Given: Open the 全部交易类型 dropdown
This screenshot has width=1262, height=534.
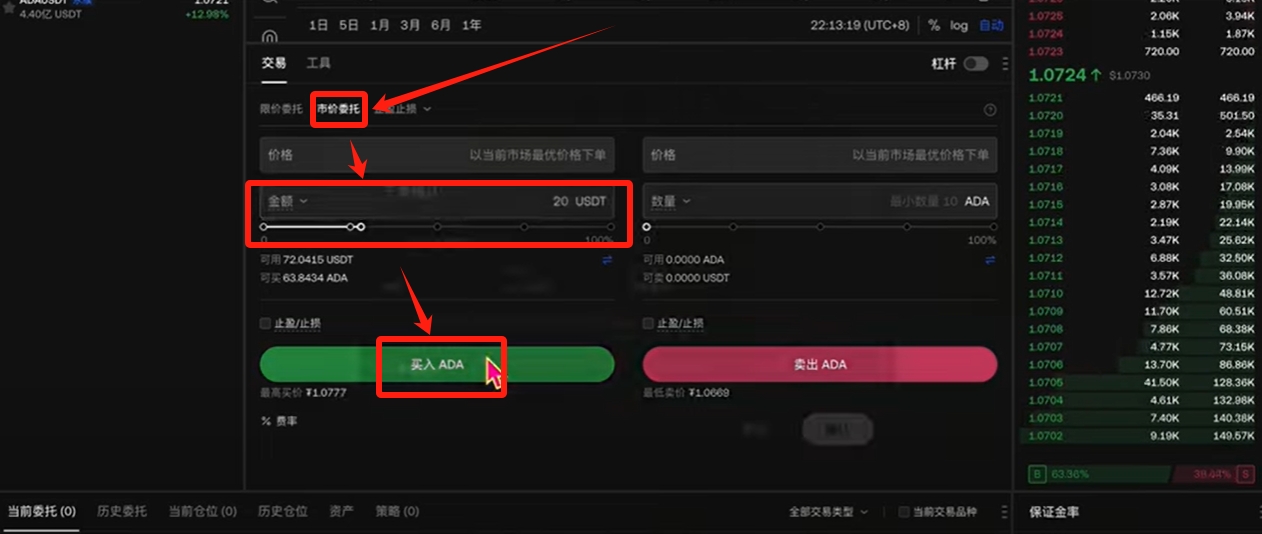Looking at the screenshot, I should point(828,512).
